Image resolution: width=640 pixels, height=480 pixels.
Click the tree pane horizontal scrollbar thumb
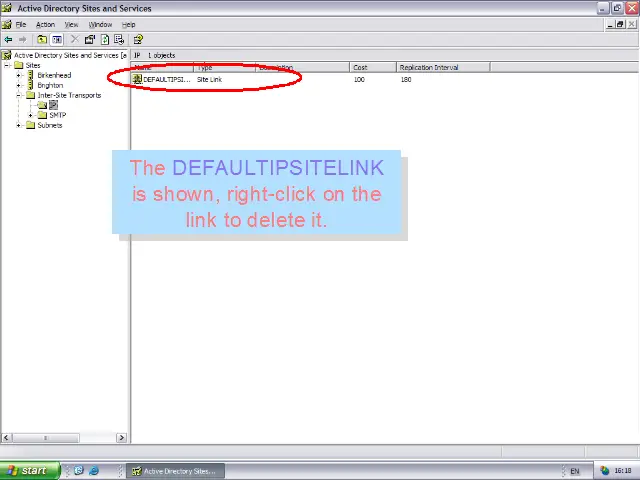(46, 438)
